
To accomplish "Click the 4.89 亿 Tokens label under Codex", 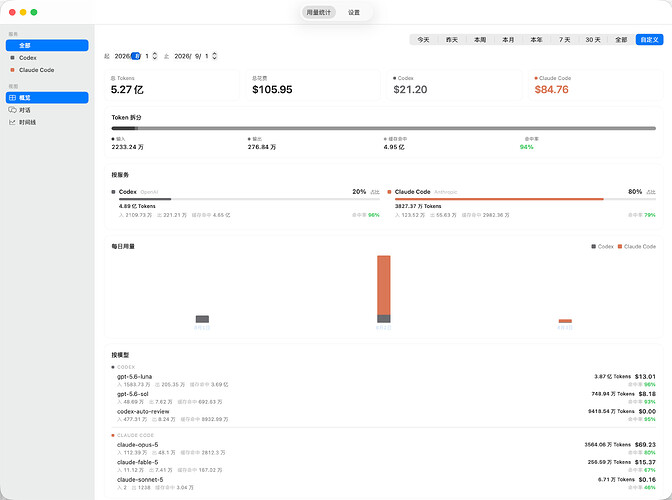I will [137, 206].
